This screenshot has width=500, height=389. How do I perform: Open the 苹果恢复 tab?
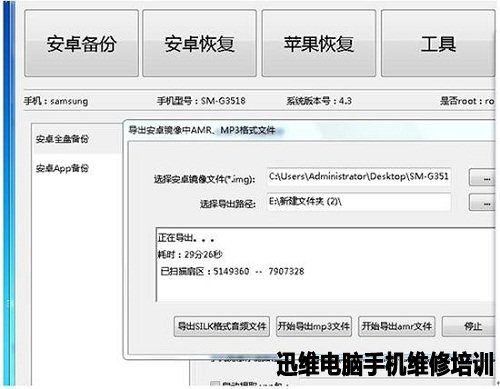[319, 43]
